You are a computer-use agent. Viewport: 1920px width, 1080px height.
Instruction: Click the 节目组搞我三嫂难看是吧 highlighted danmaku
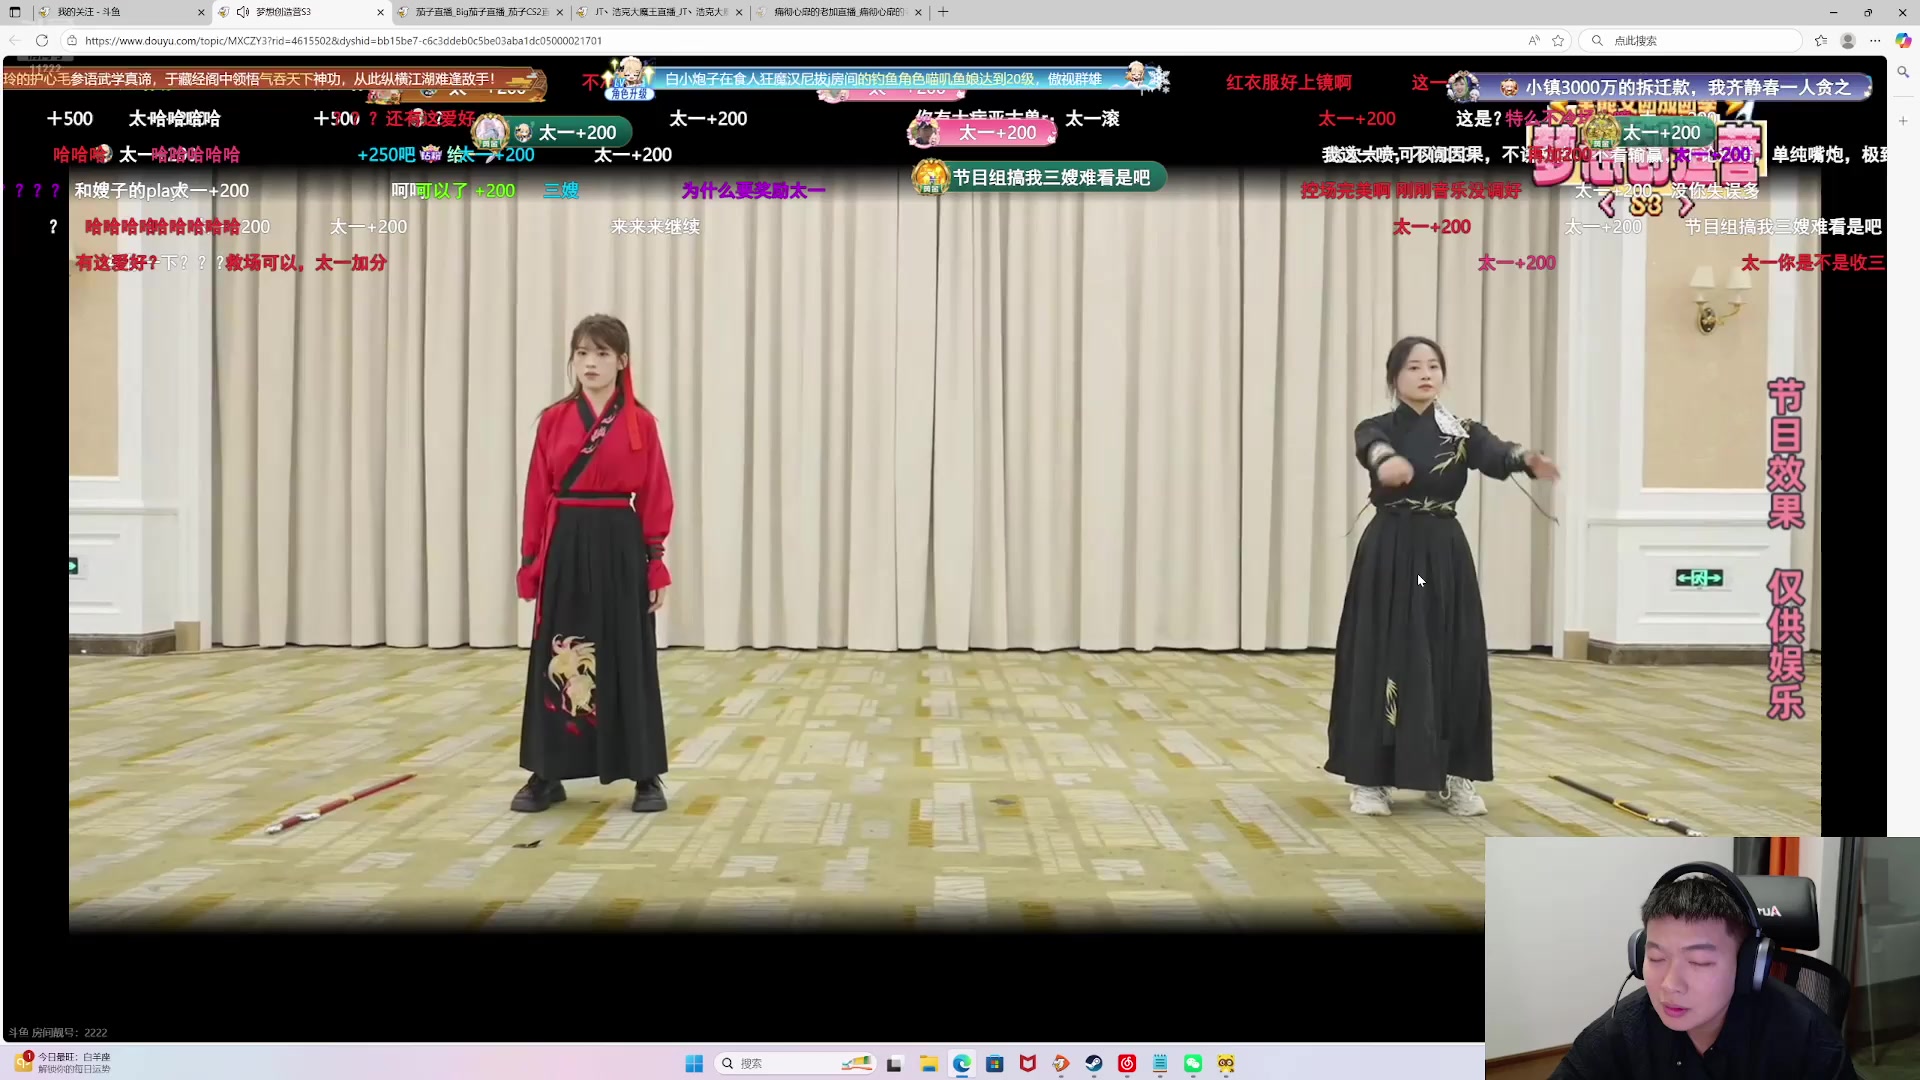(1040, 177)
